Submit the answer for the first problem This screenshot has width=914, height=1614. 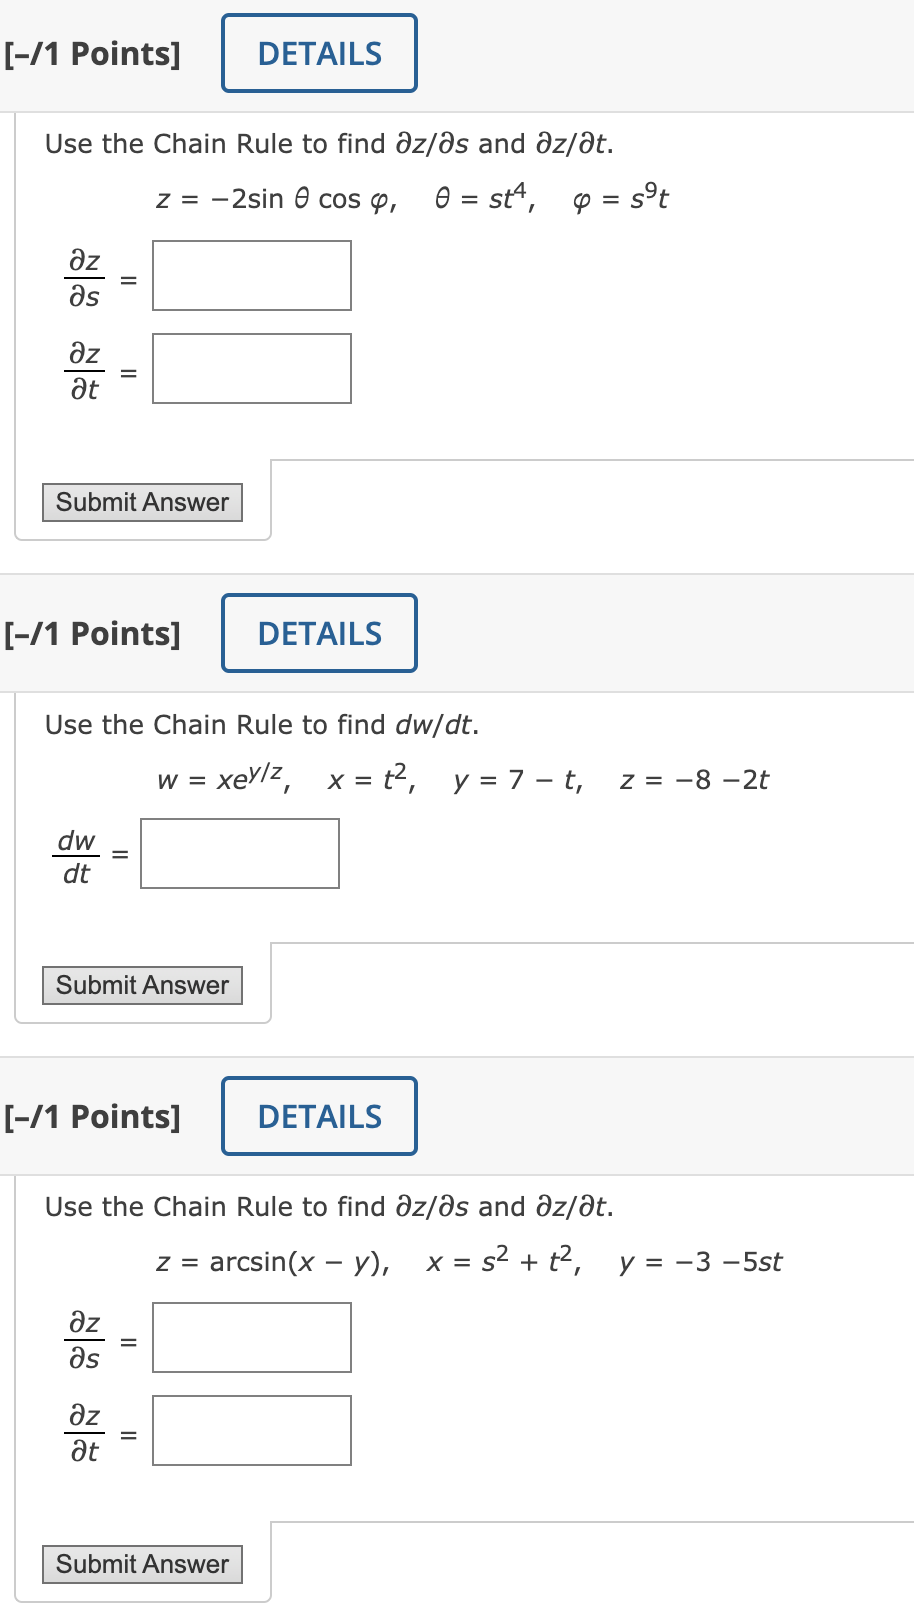[142, 502]
